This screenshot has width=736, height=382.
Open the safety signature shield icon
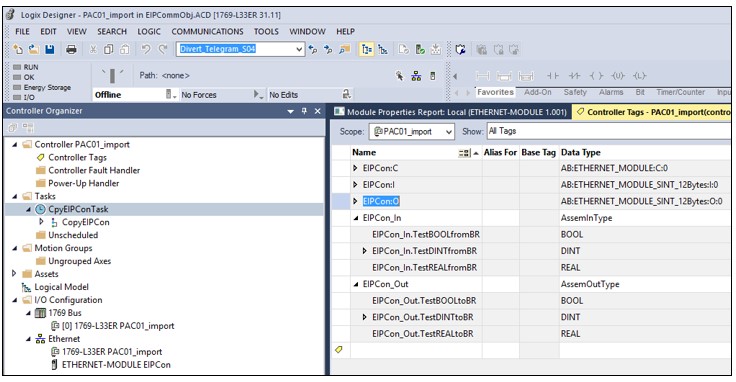(460, 49)
